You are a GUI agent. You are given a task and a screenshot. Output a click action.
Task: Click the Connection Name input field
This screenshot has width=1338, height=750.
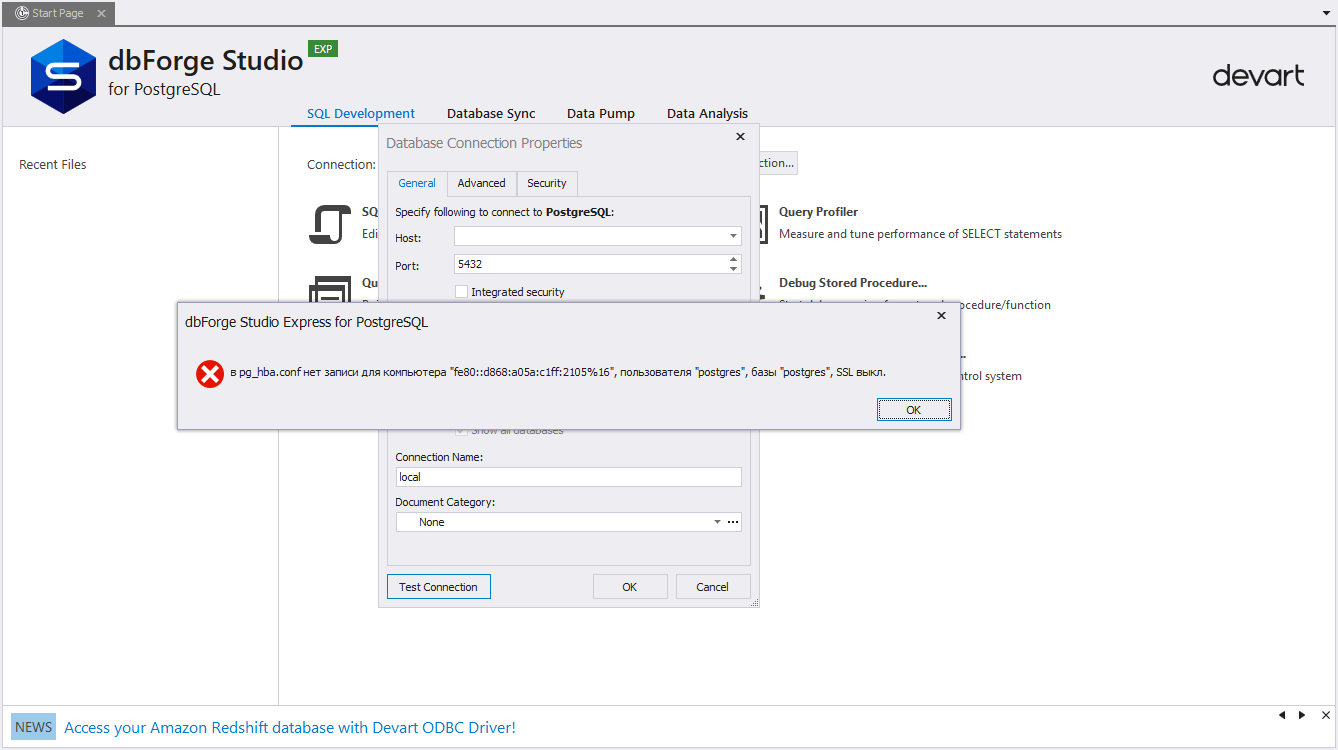click(568, 477)
